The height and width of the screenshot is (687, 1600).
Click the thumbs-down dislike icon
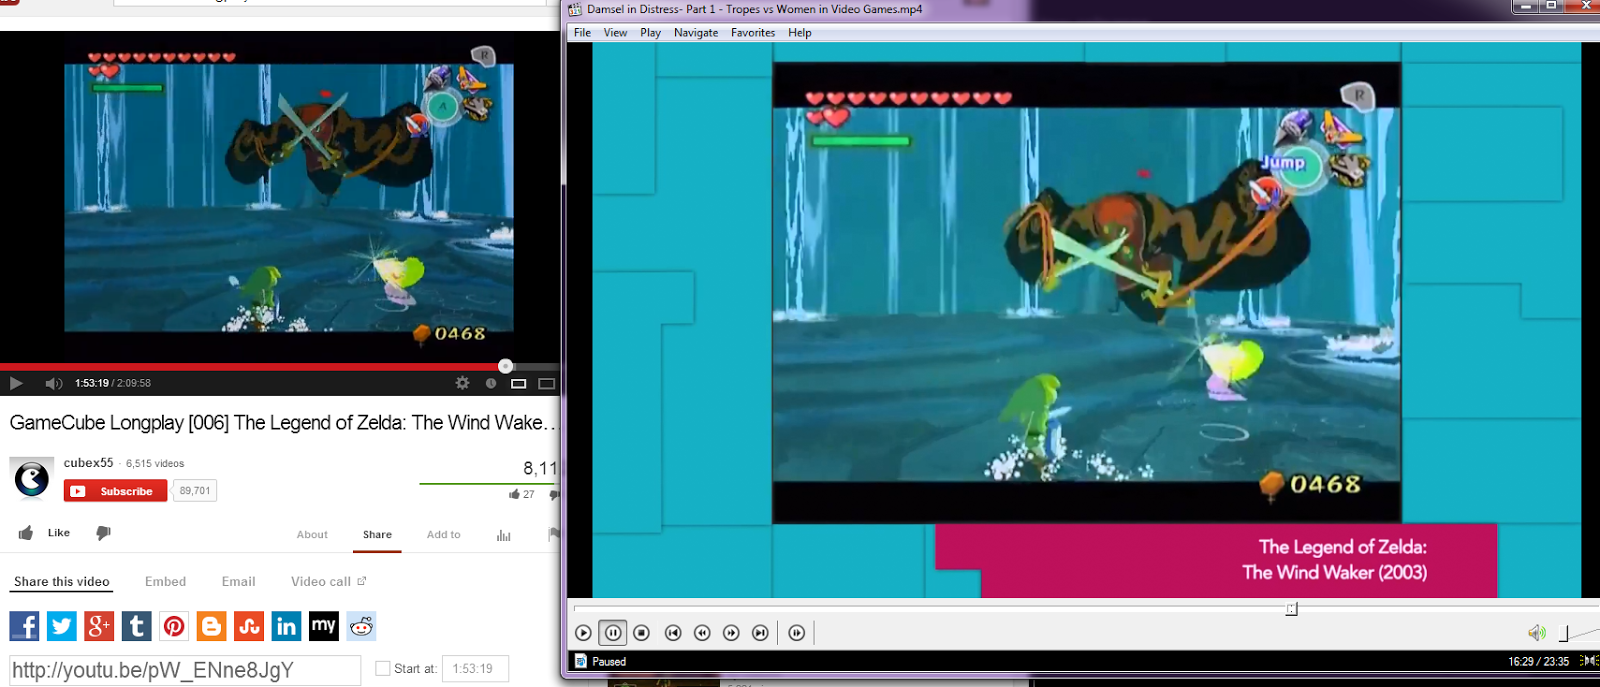click(103, 533)
